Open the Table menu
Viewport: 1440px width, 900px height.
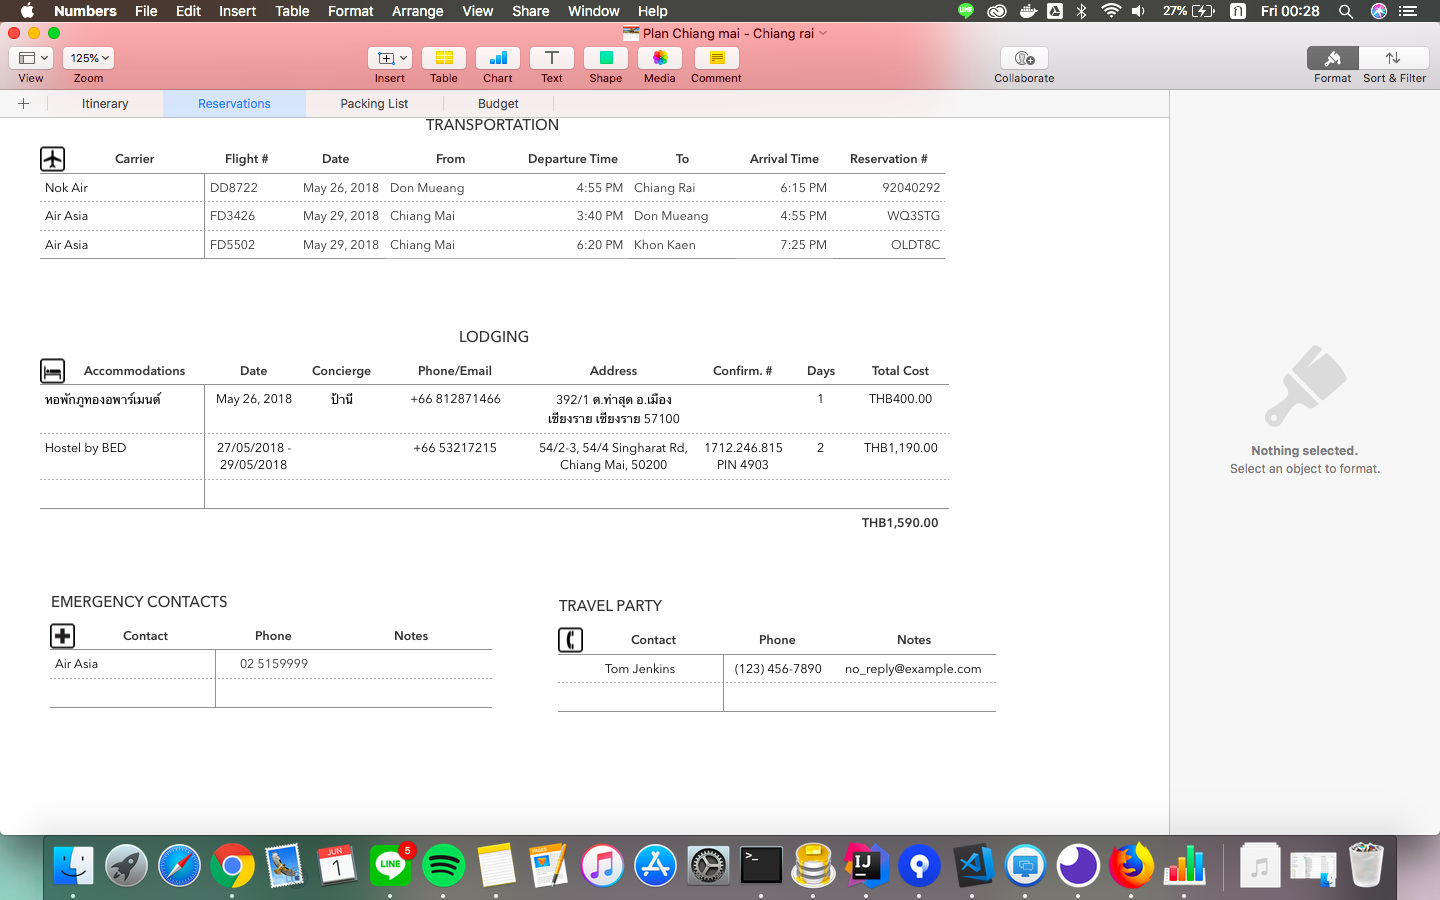[x=292, y=11]
